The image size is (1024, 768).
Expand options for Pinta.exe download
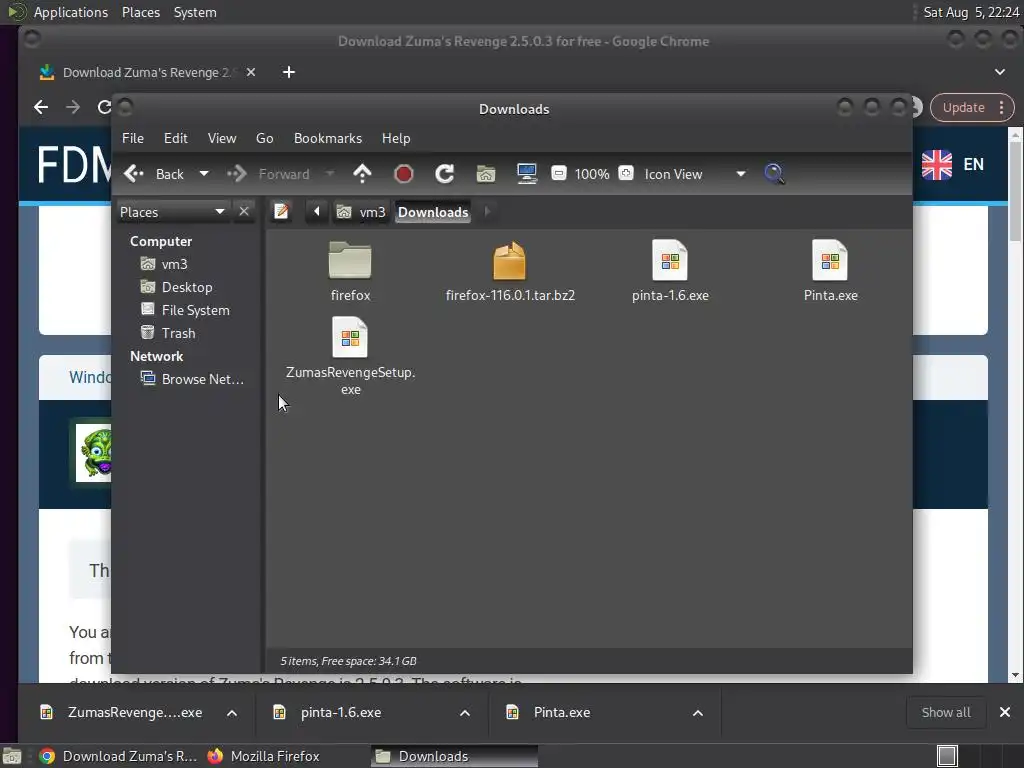(x=697, y=712)
